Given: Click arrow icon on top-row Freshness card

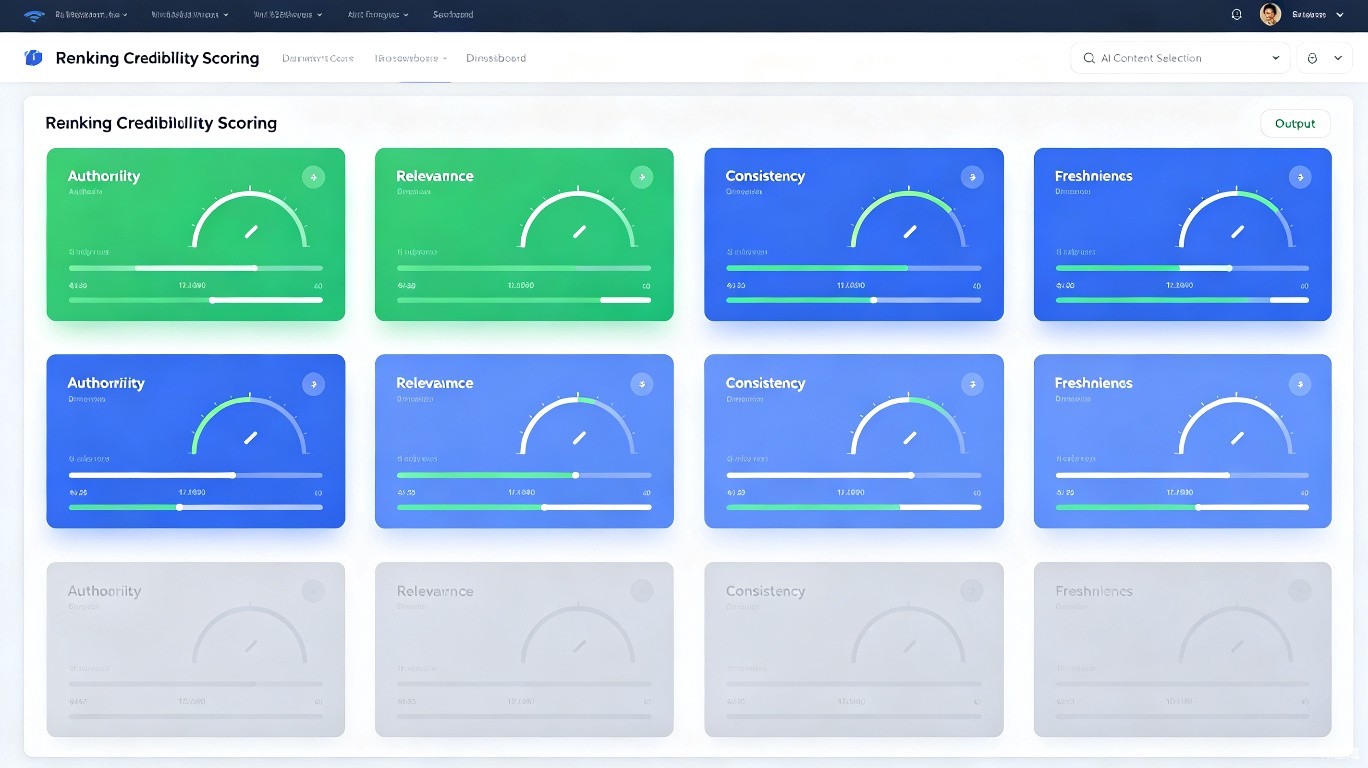Looking at the screenshot, I should tap(1299, 177).
